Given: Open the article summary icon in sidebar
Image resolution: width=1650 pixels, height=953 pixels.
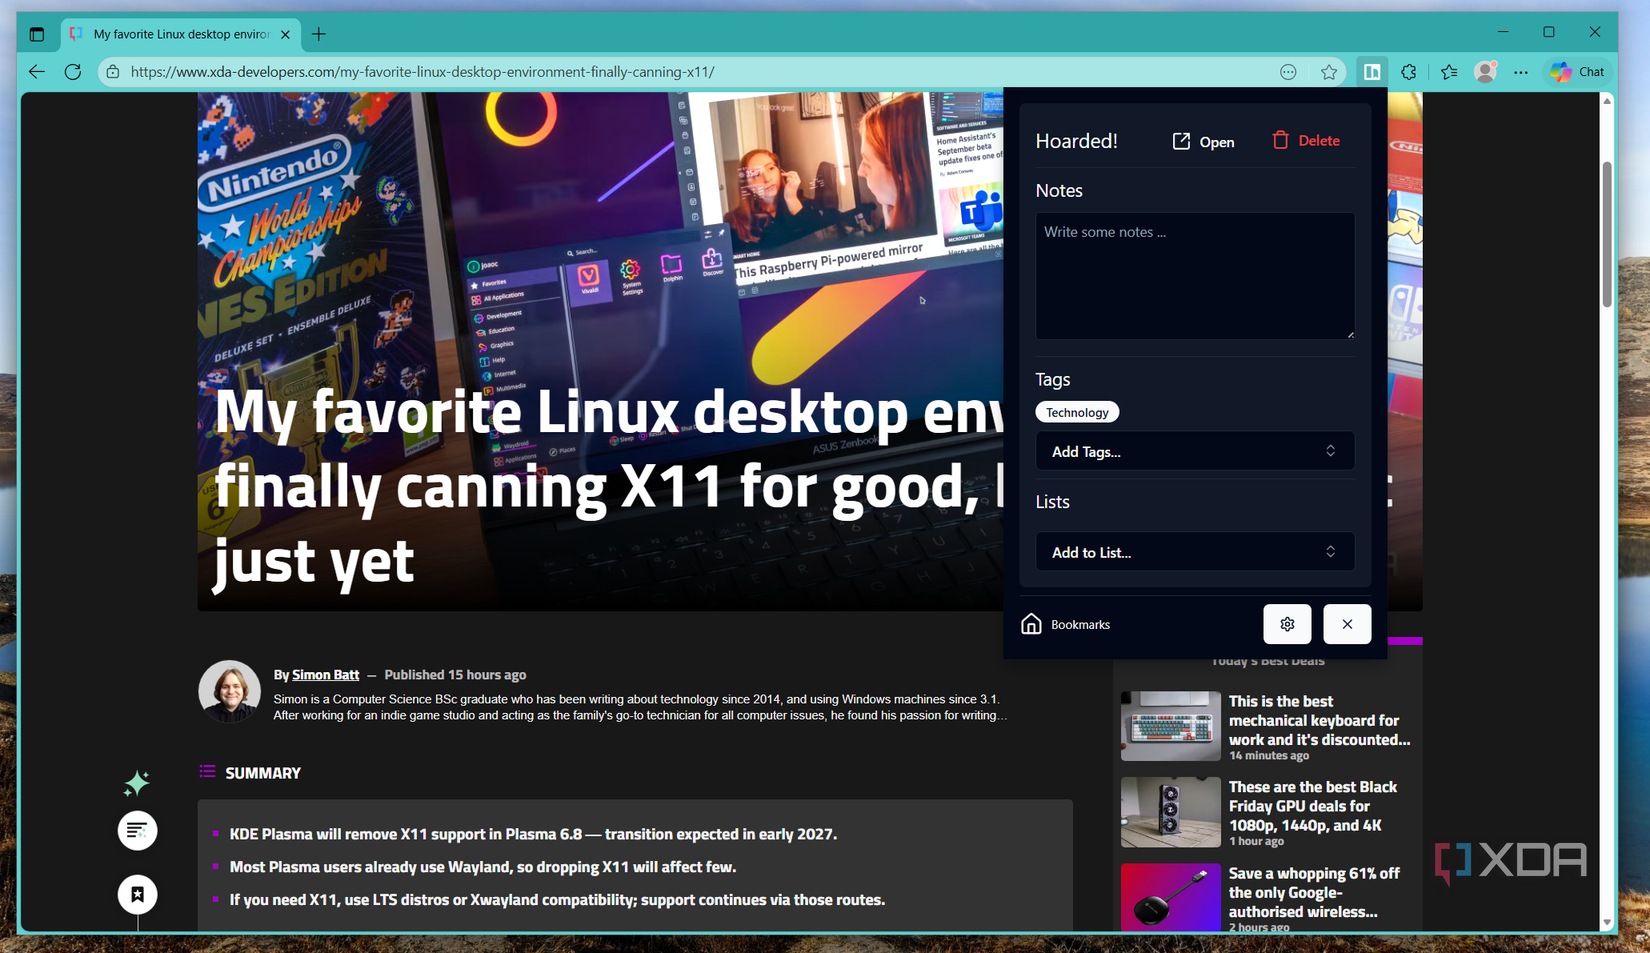Looking at the screenshot, I should point(137,830).
